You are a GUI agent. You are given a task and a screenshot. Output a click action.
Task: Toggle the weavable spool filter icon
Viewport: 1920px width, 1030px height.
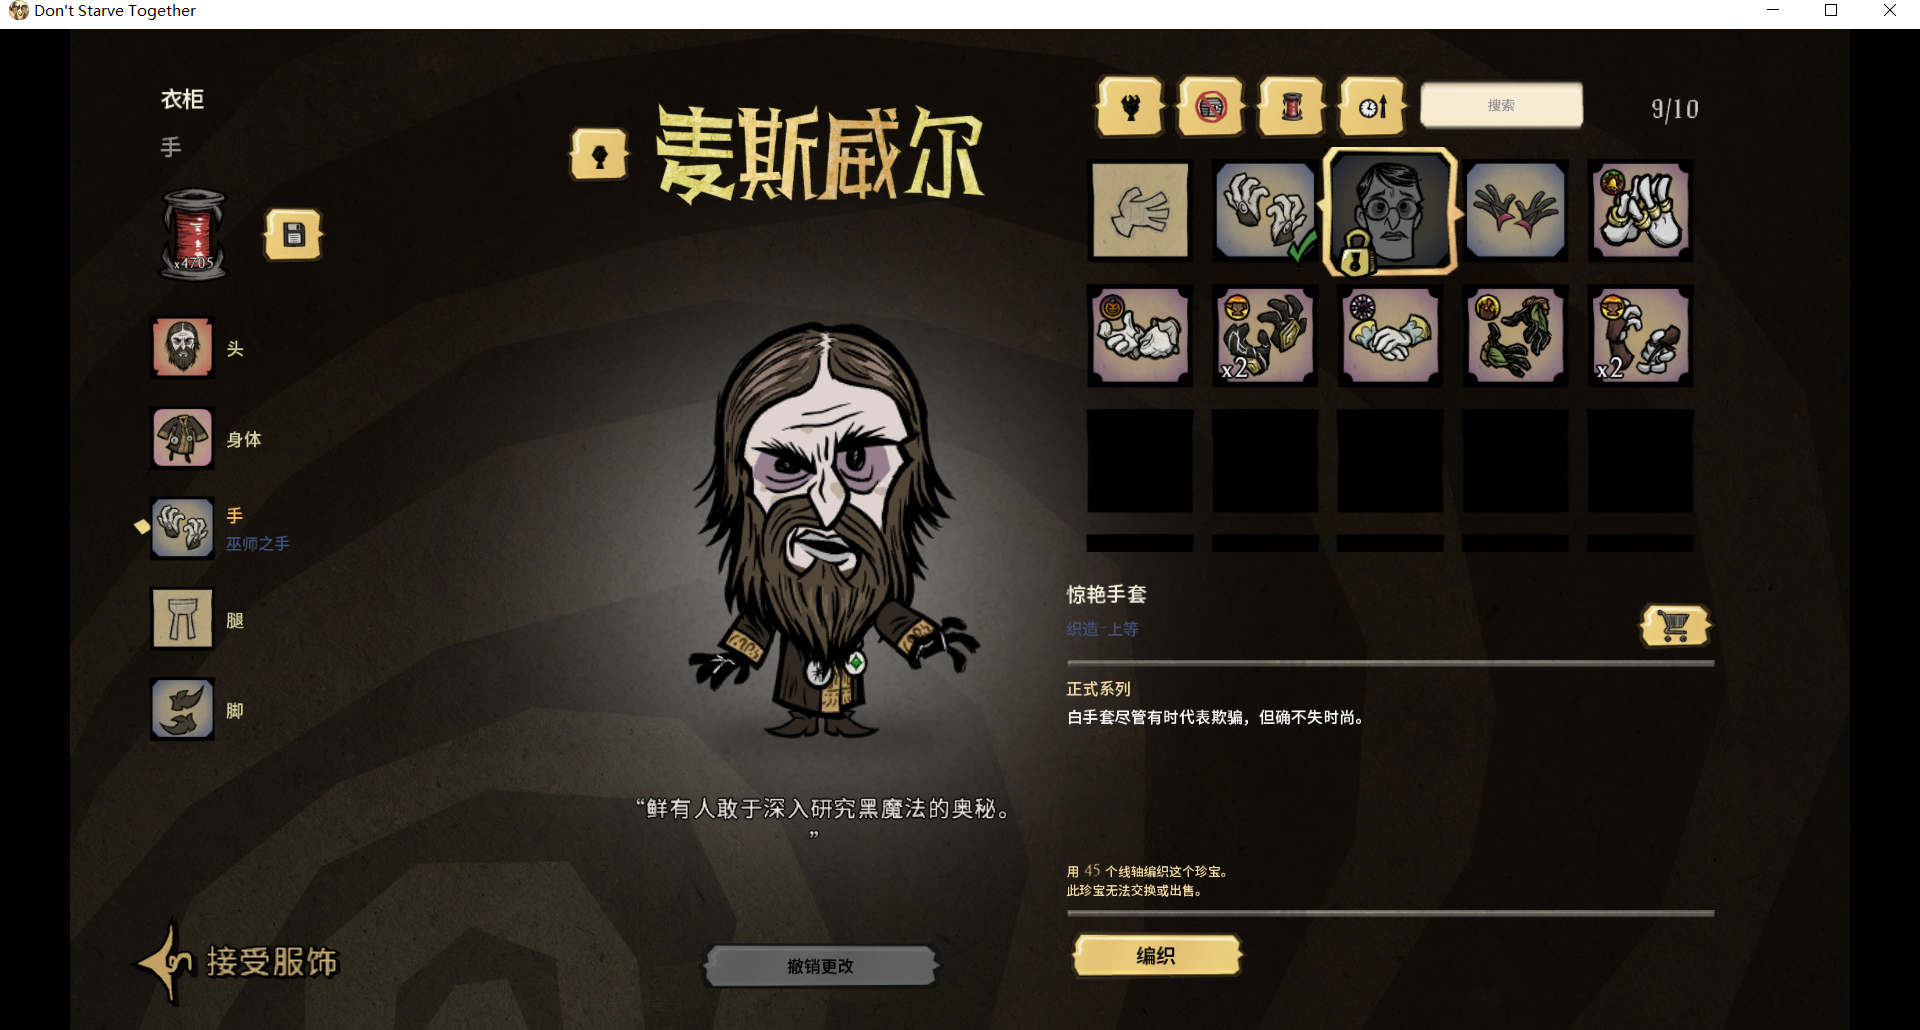(1292, 106)
